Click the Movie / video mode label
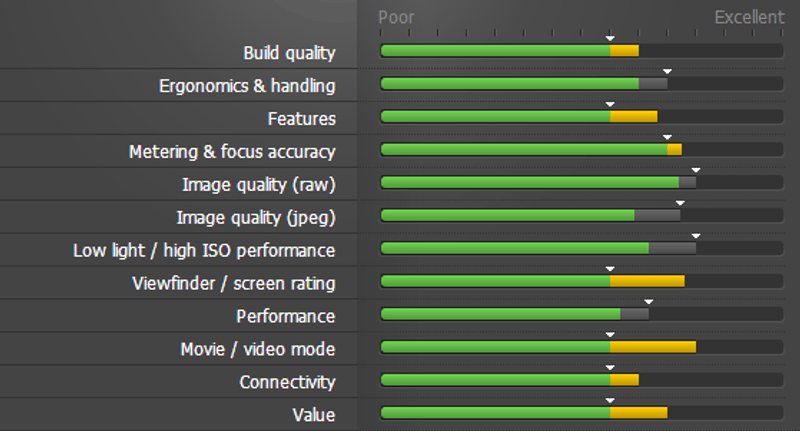This screenshot has width=800, height=431. coord(257,349)
